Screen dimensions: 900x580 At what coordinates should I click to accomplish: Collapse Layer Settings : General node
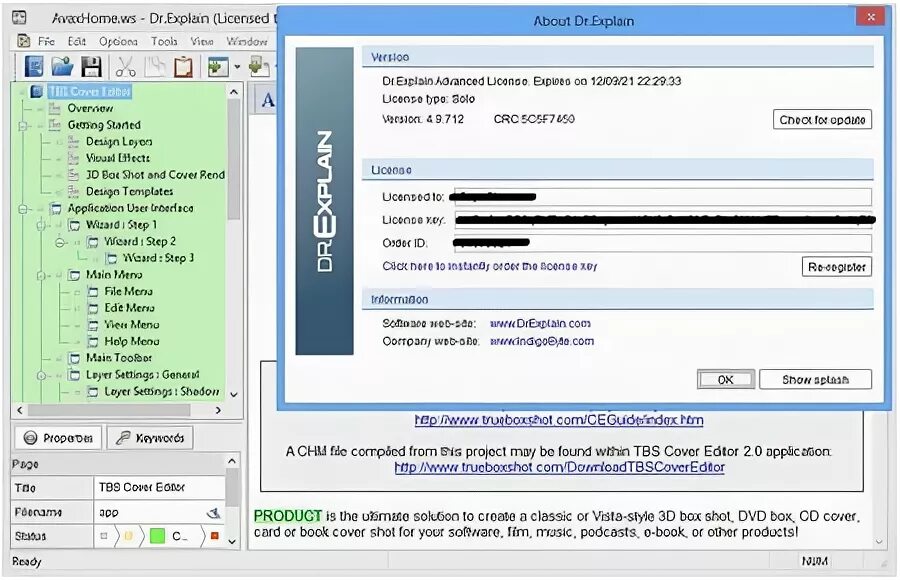pos(41,376)
